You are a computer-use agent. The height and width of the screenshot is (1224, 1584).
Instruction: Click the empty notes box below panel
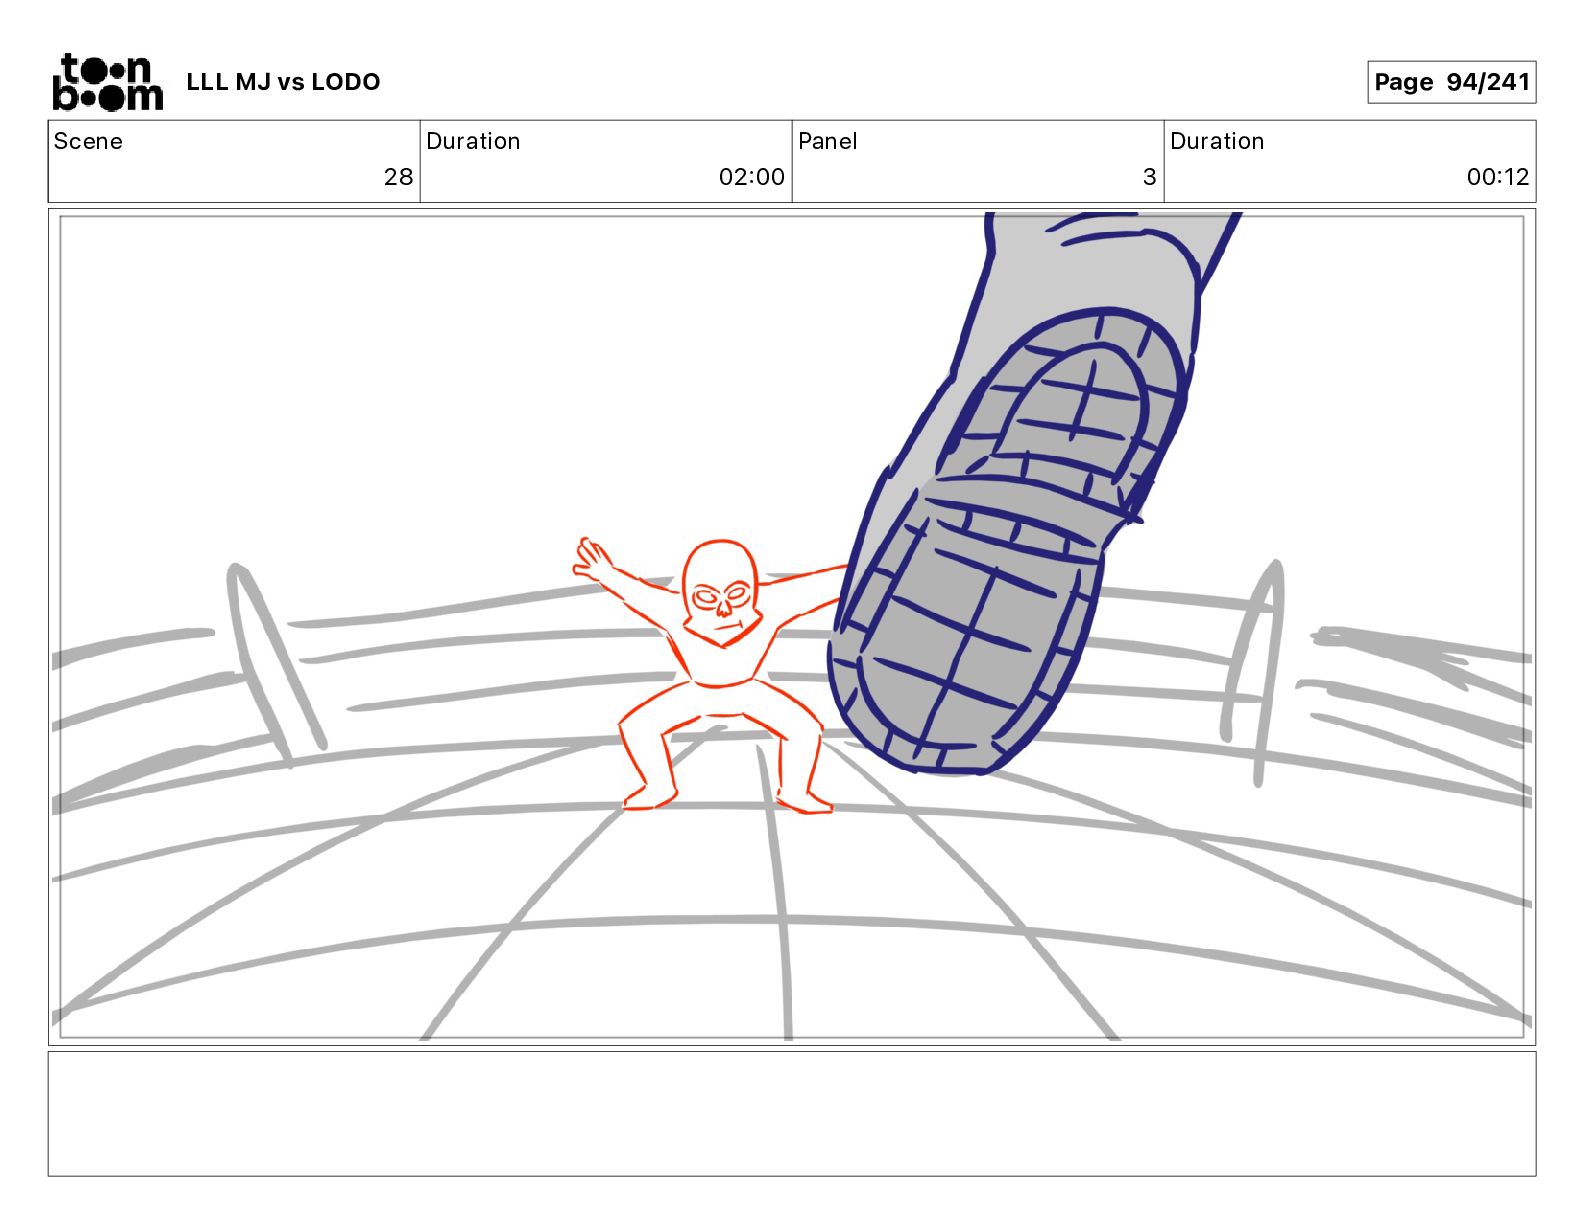792,1113
